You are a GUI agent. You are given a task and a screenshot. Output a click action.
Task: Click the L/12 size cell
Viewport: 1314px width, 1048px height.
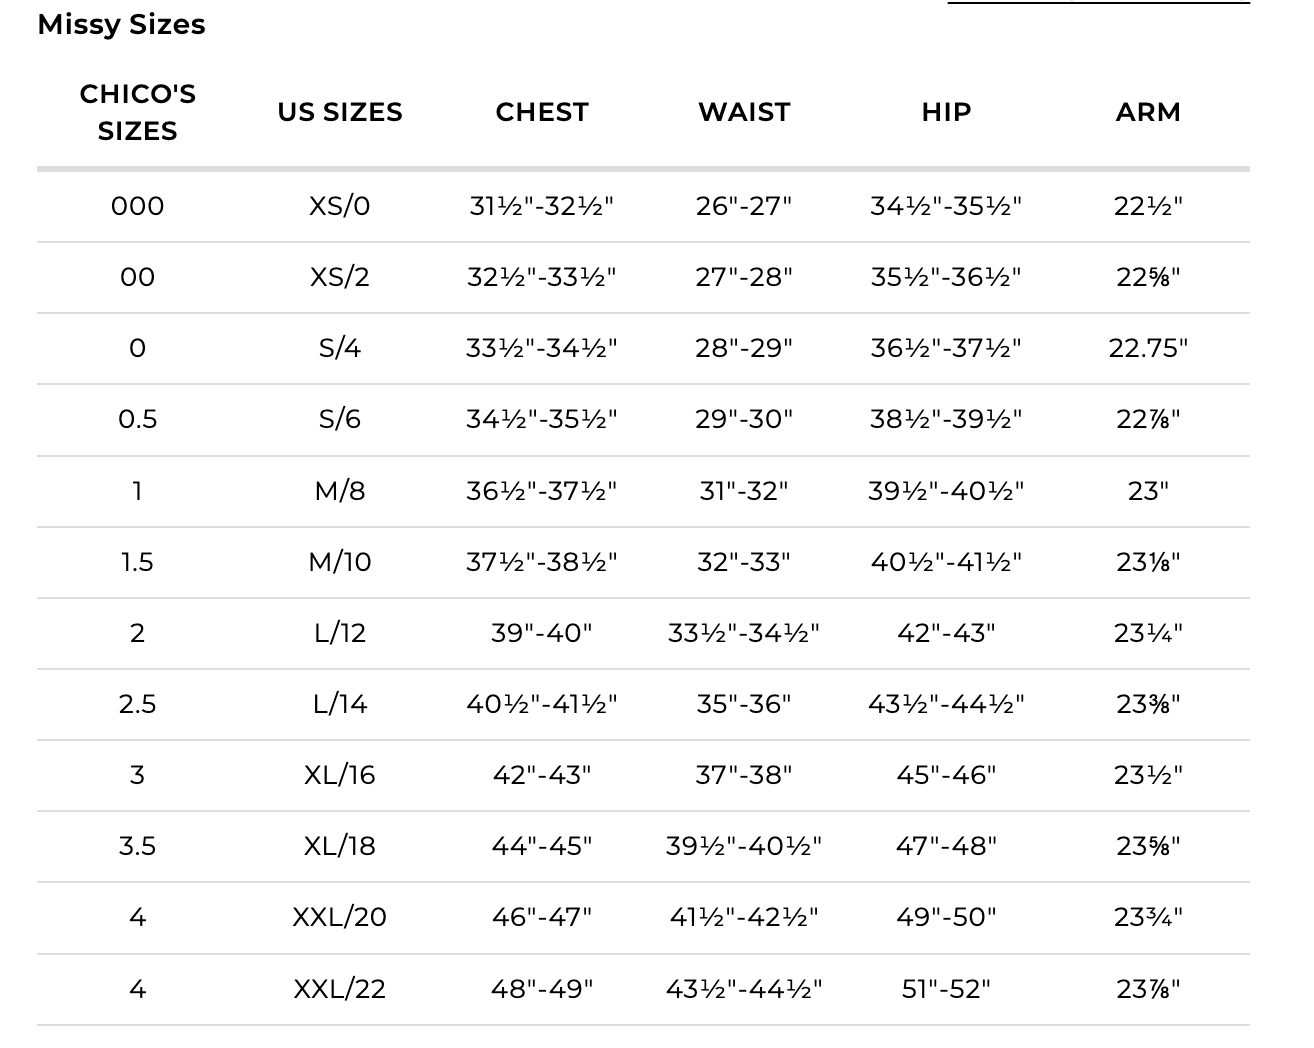click(340, 633)
